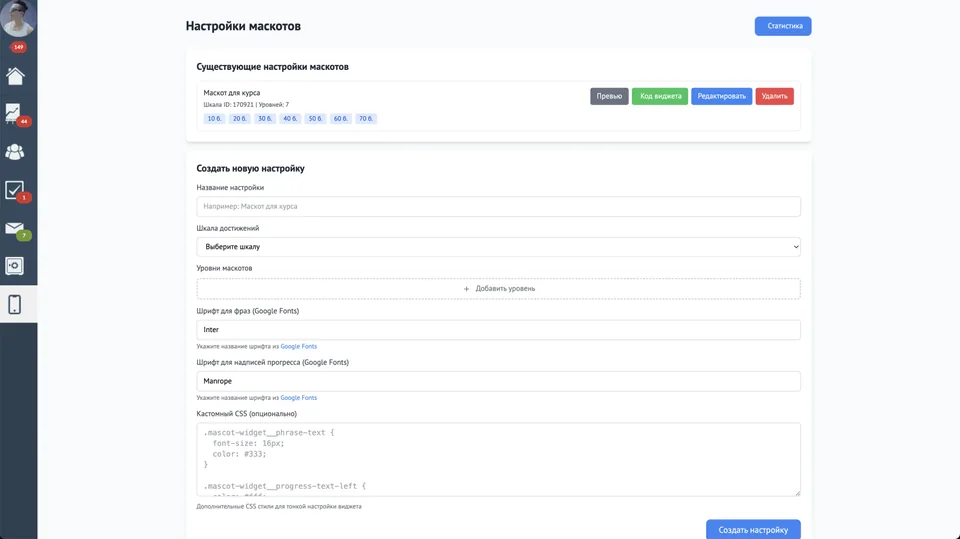The width and height of the screenshot is (960, 539).
Task: Click inside the Кастомный CSS textarea
Action: click(498, 459)
